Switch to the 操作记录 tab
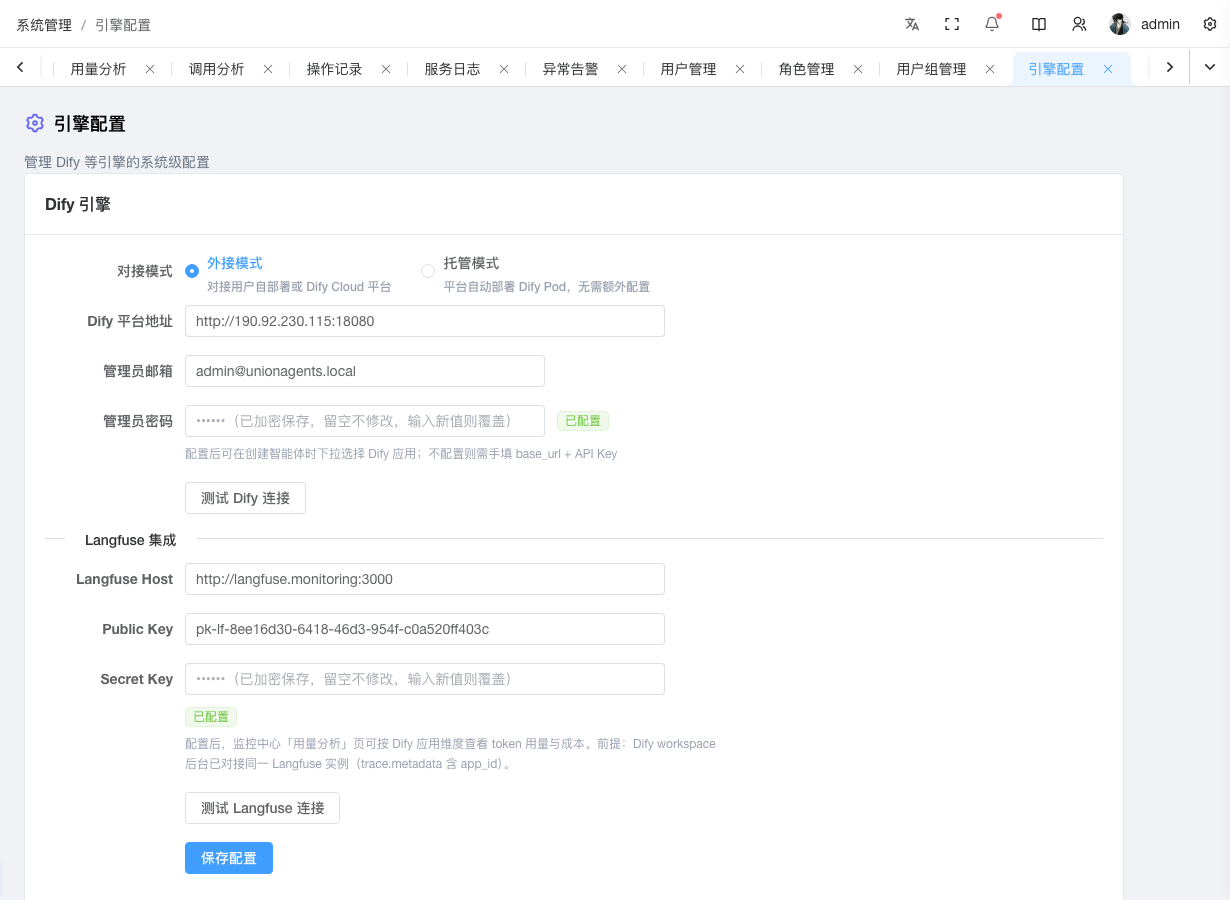The image size is (1230, 900). [x=335, y=69]
